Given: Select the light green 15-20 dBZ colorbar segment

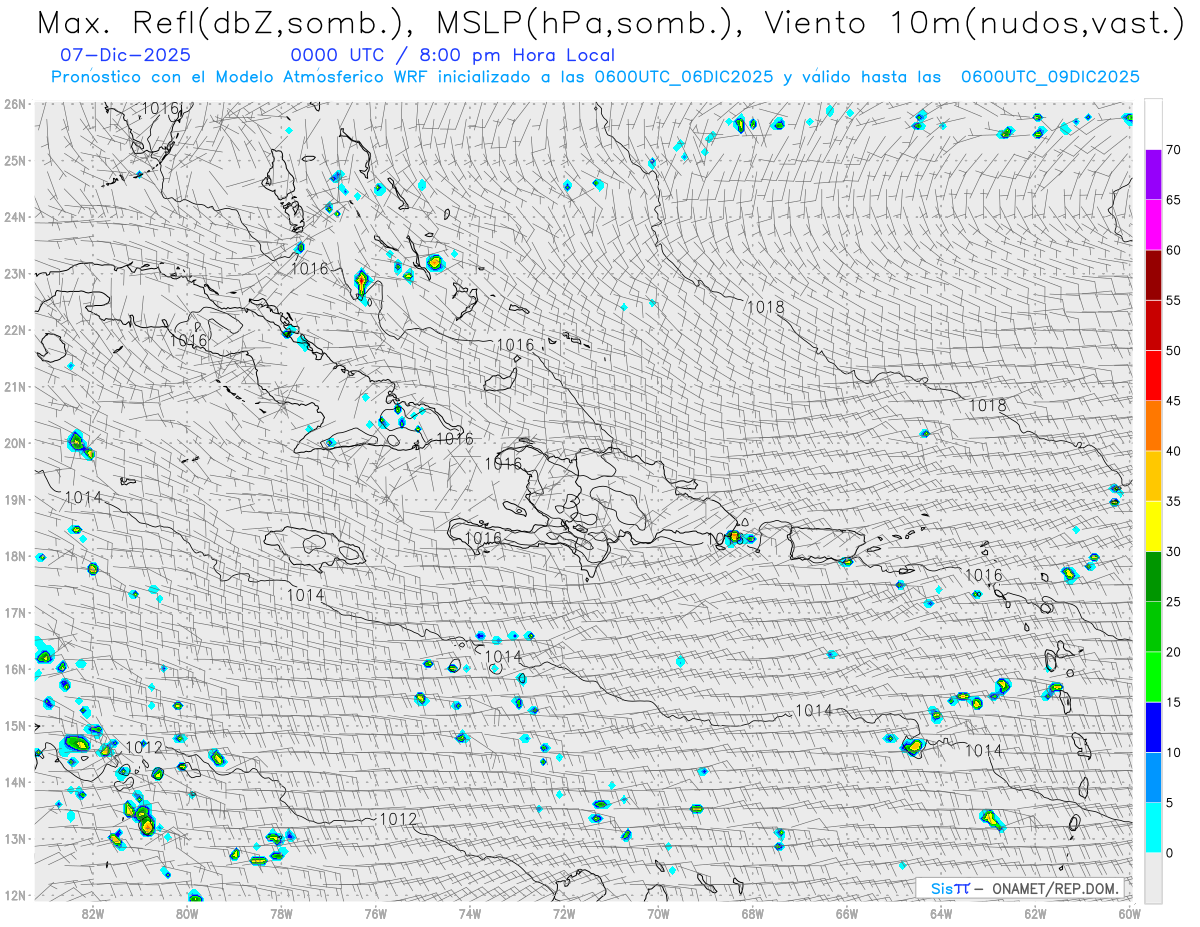Looking at the screenshot, I should point(1154,677).
